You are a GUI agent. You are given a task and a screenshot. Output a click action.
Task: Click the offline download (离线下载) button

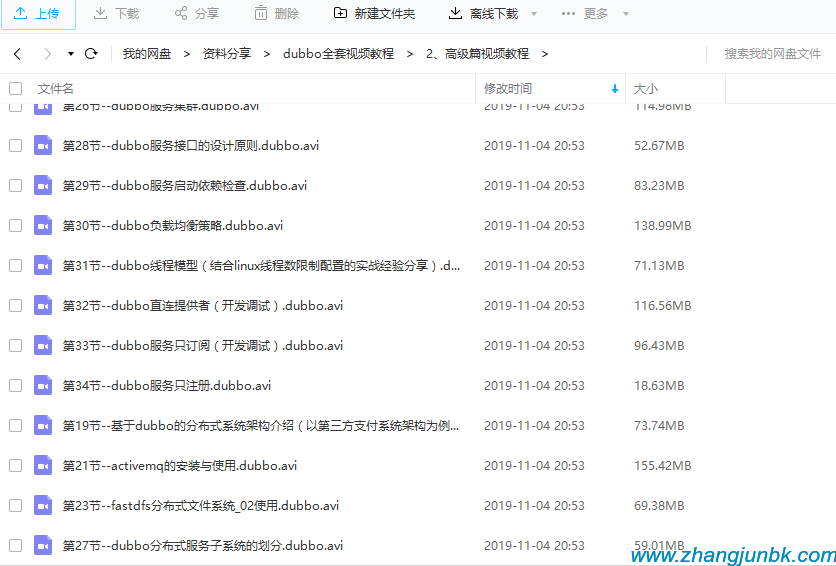(484, 13)
